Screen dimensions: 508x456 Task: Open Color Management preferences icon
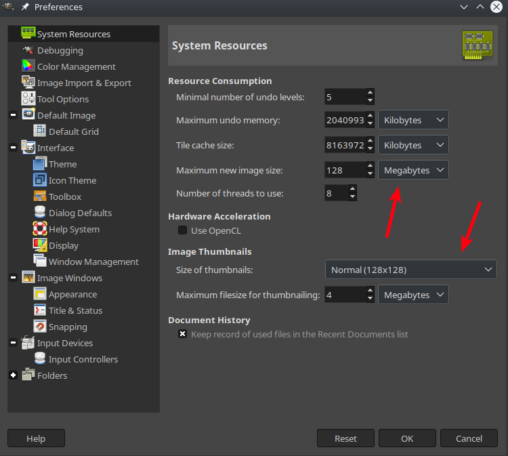point(28,66)
